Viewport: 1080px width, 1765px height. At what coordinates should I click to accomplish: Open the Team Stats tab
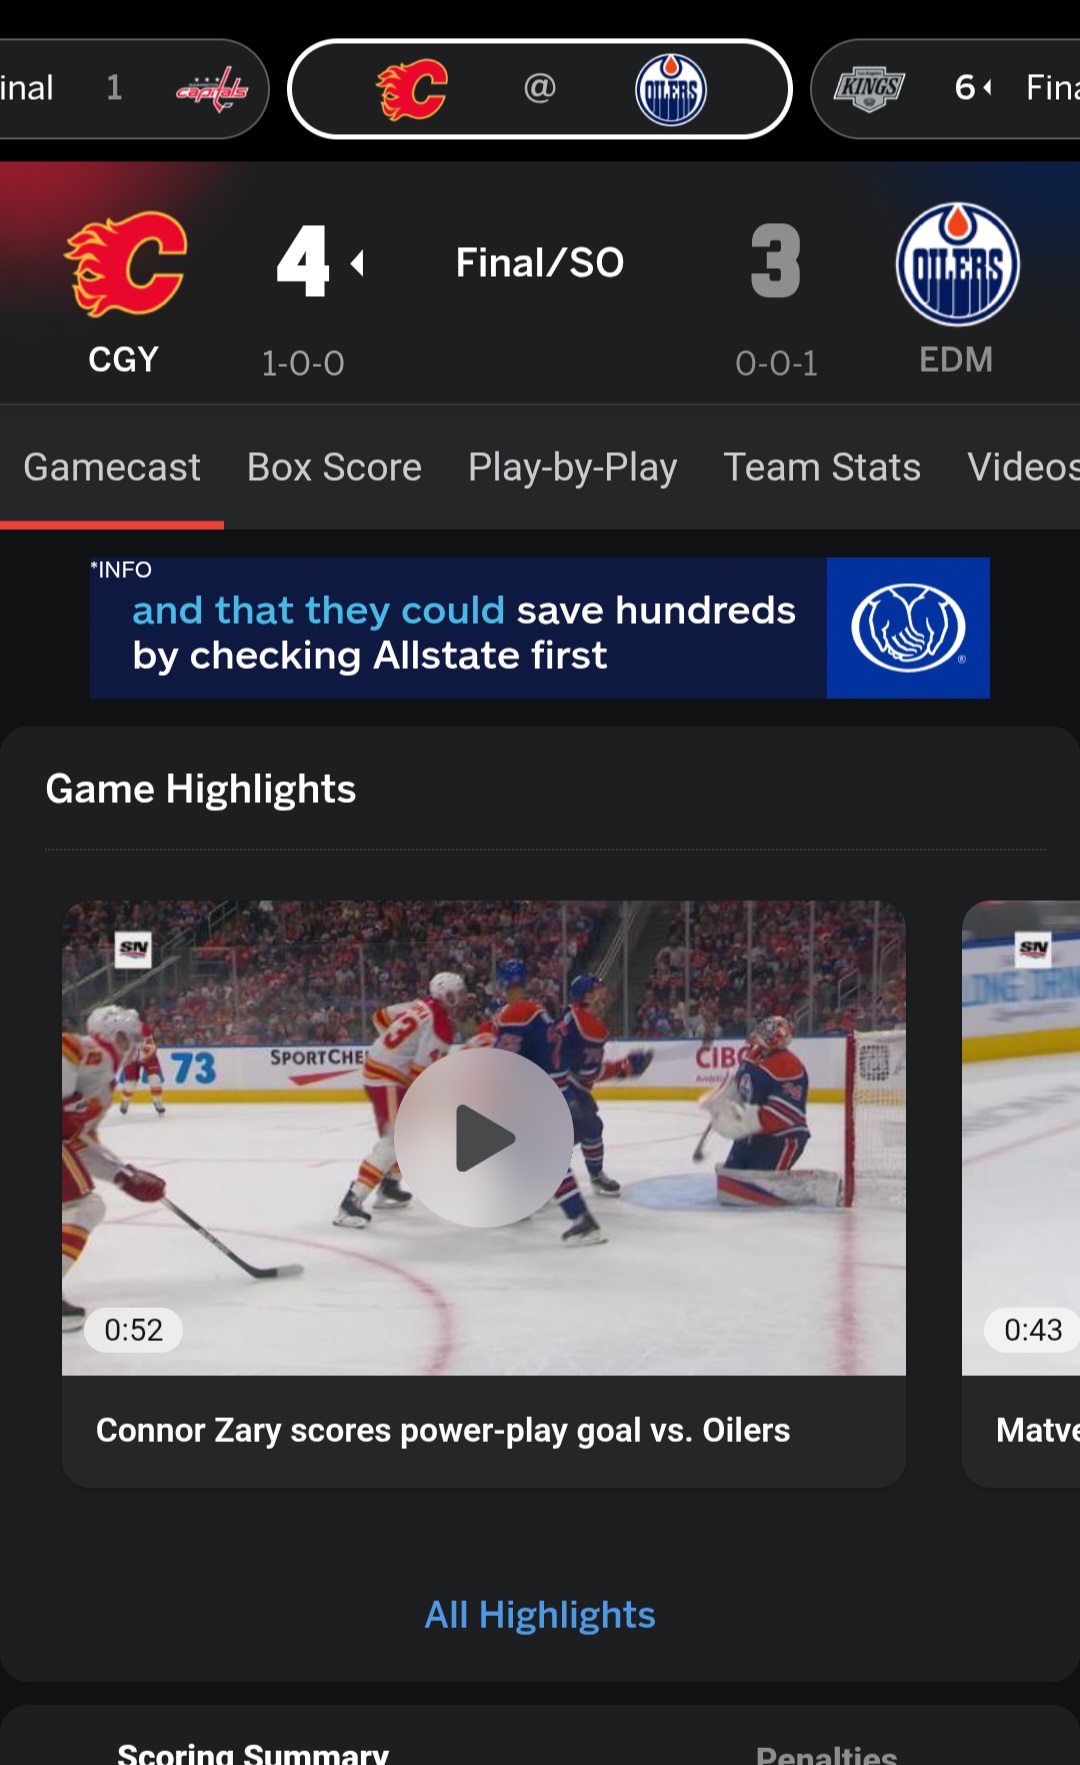(x=822, y=467)
